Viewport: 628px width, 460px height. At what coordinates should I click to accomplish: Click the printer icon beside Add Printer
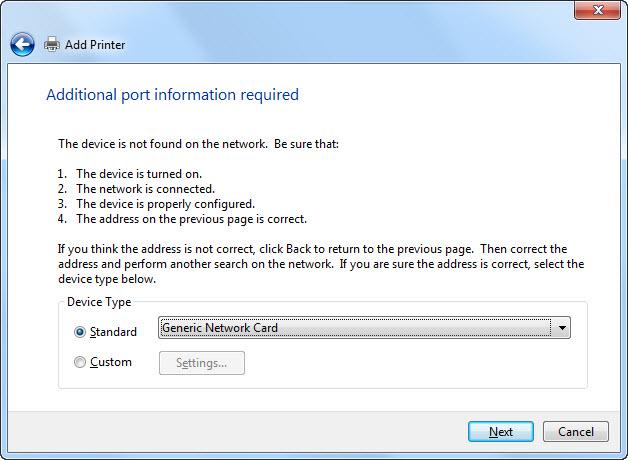pos(52,44)
